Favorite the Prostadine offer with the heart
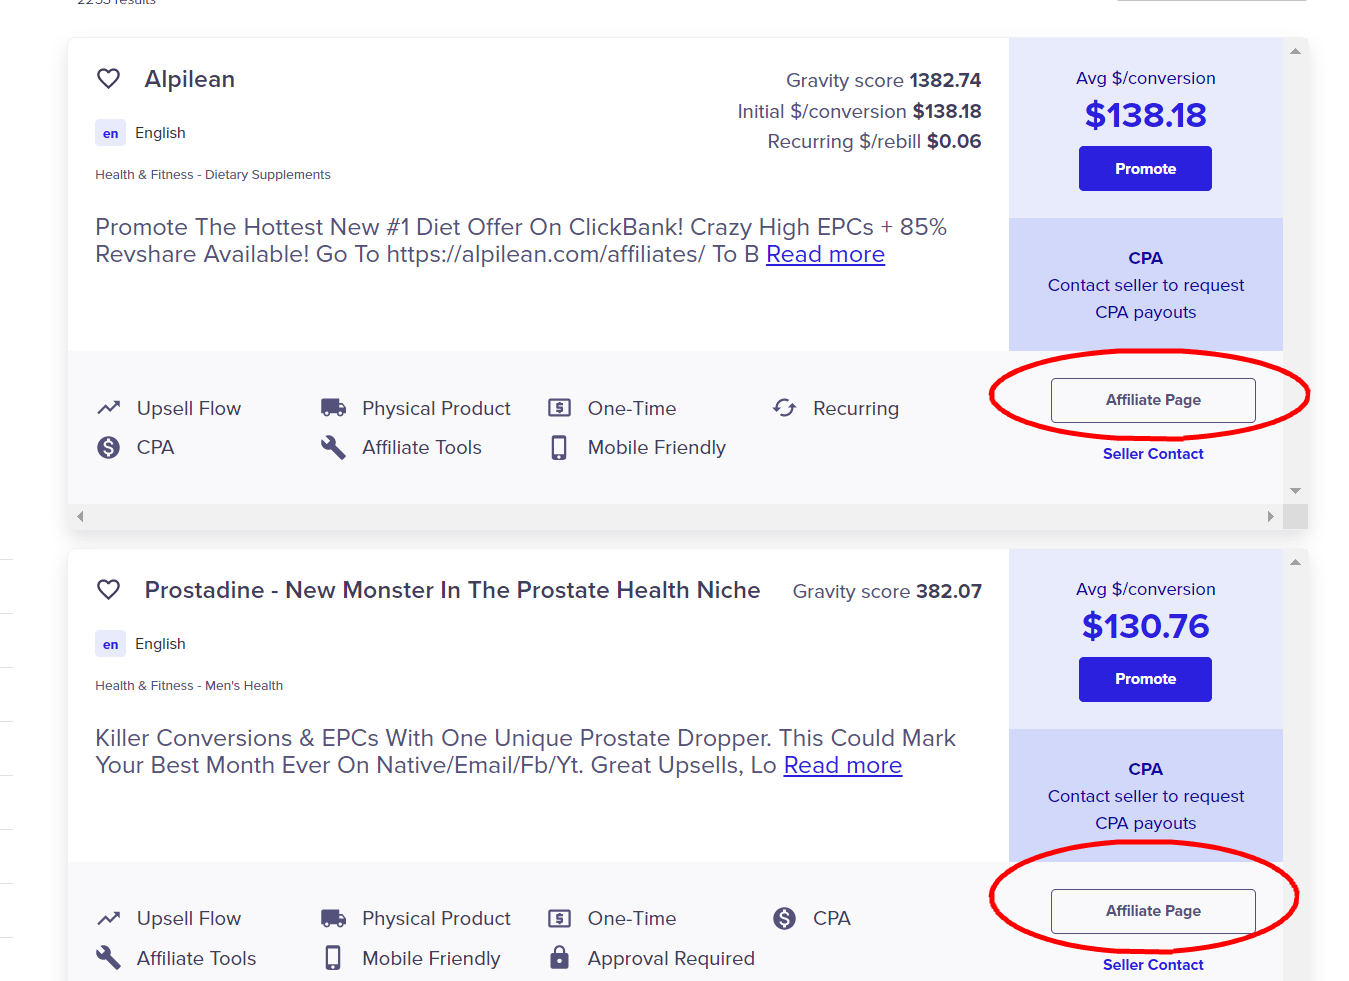Image resolution: width=1349 pixels, height=981 pixels. point(108,589)
